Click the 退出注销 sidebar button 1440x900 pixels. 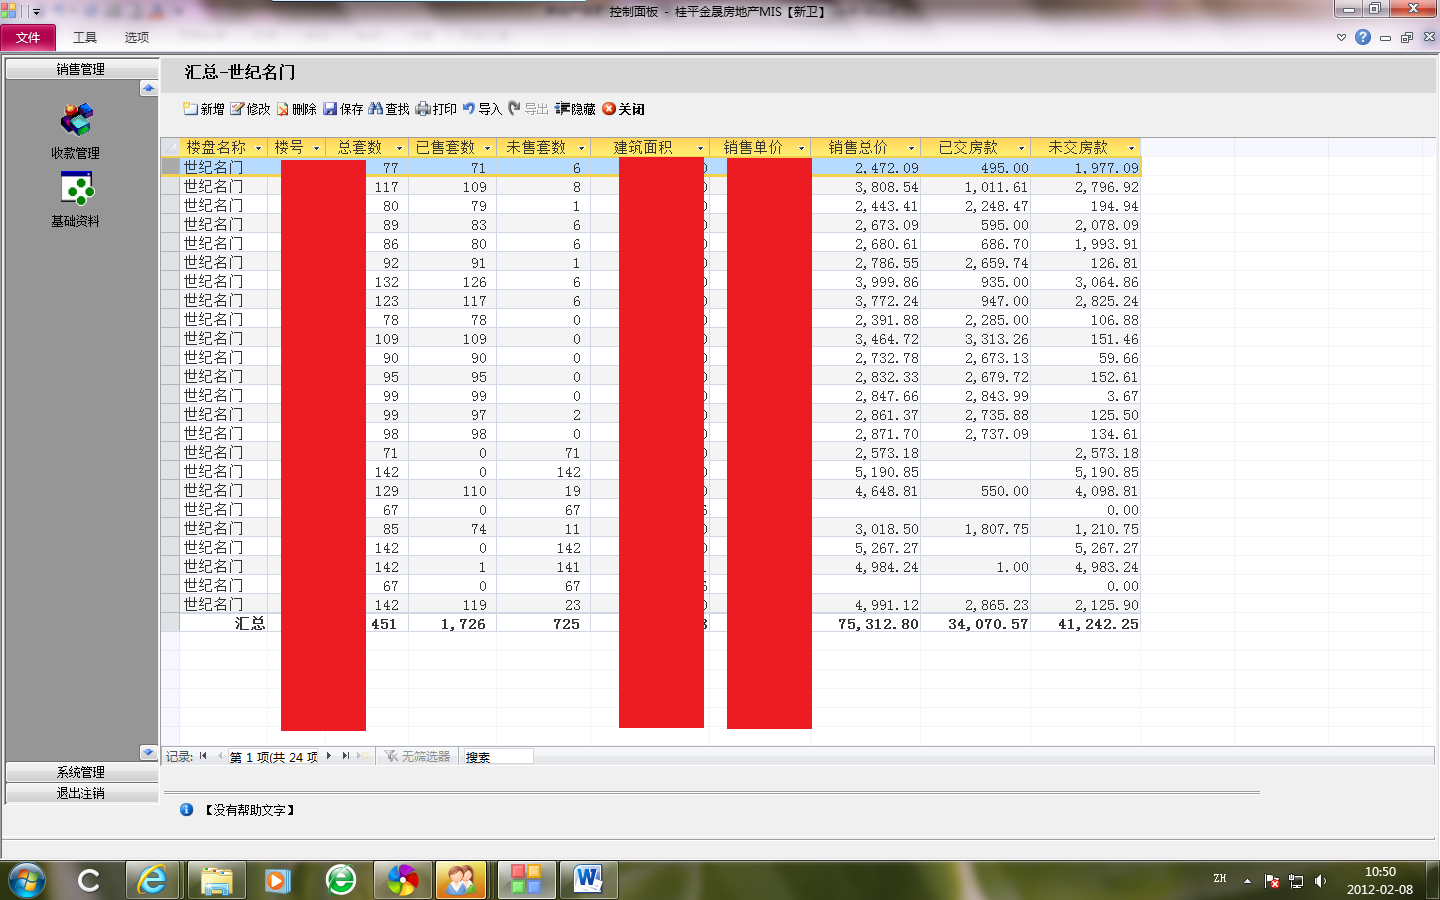tap(81, 793)
